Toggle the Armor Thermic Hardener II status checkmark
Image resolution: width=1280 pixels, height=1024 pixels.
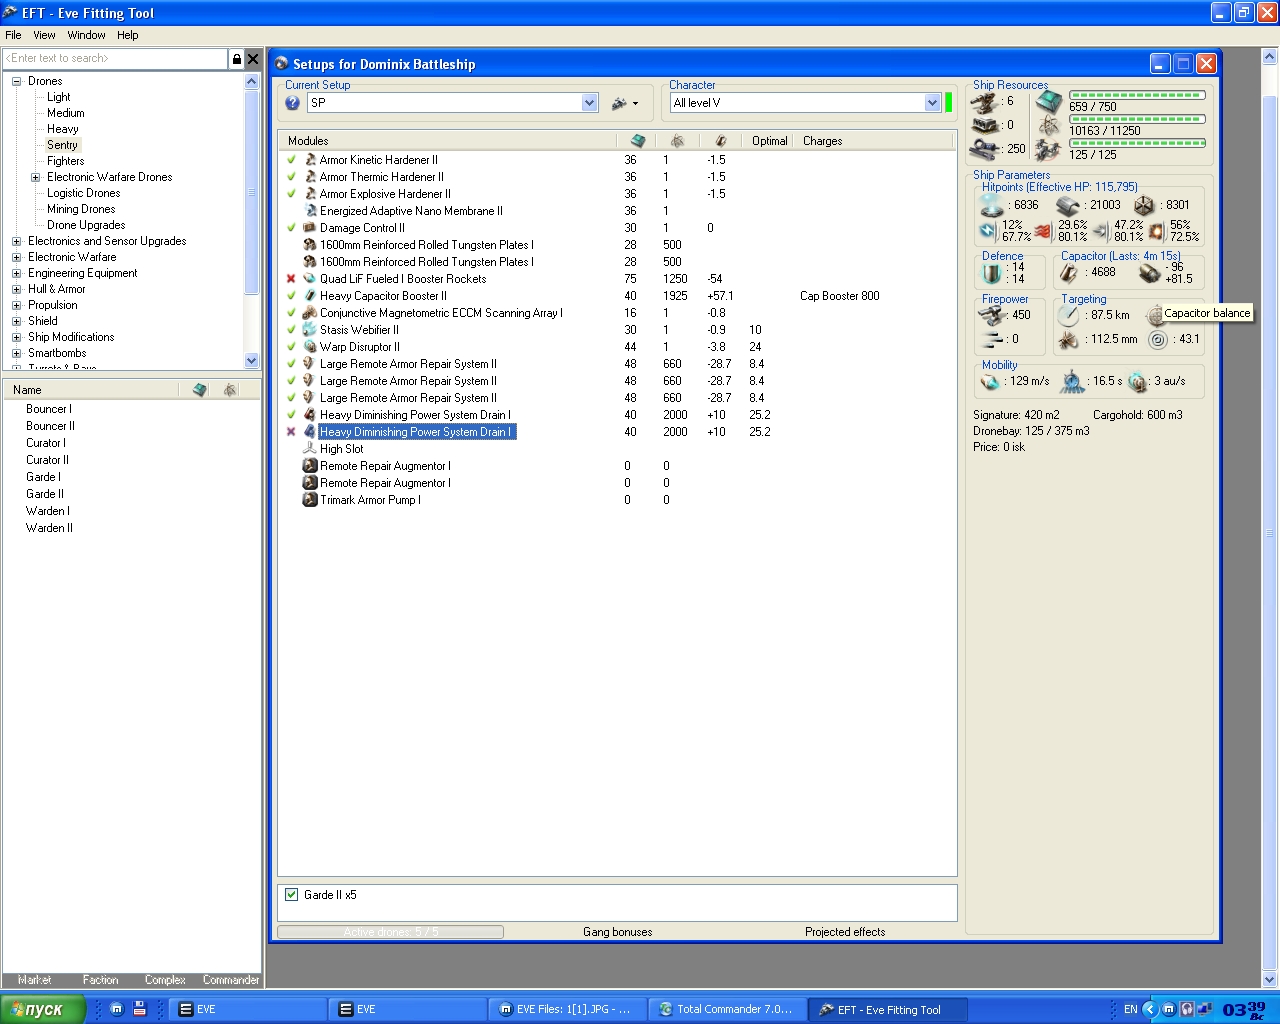coord(291,177)
